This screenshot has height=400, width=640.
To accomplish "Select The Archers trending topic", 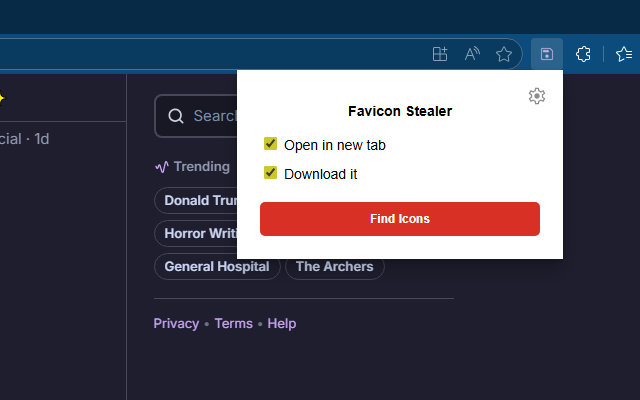I will tap(335, 267).
